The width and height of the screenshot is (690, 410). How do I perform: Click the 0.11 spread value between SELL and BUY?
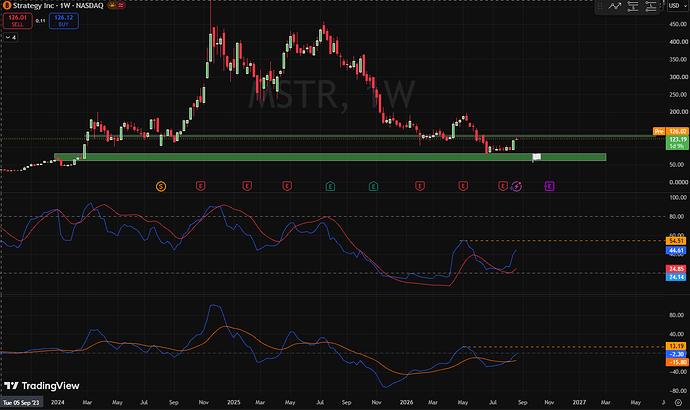coord(40,21)
